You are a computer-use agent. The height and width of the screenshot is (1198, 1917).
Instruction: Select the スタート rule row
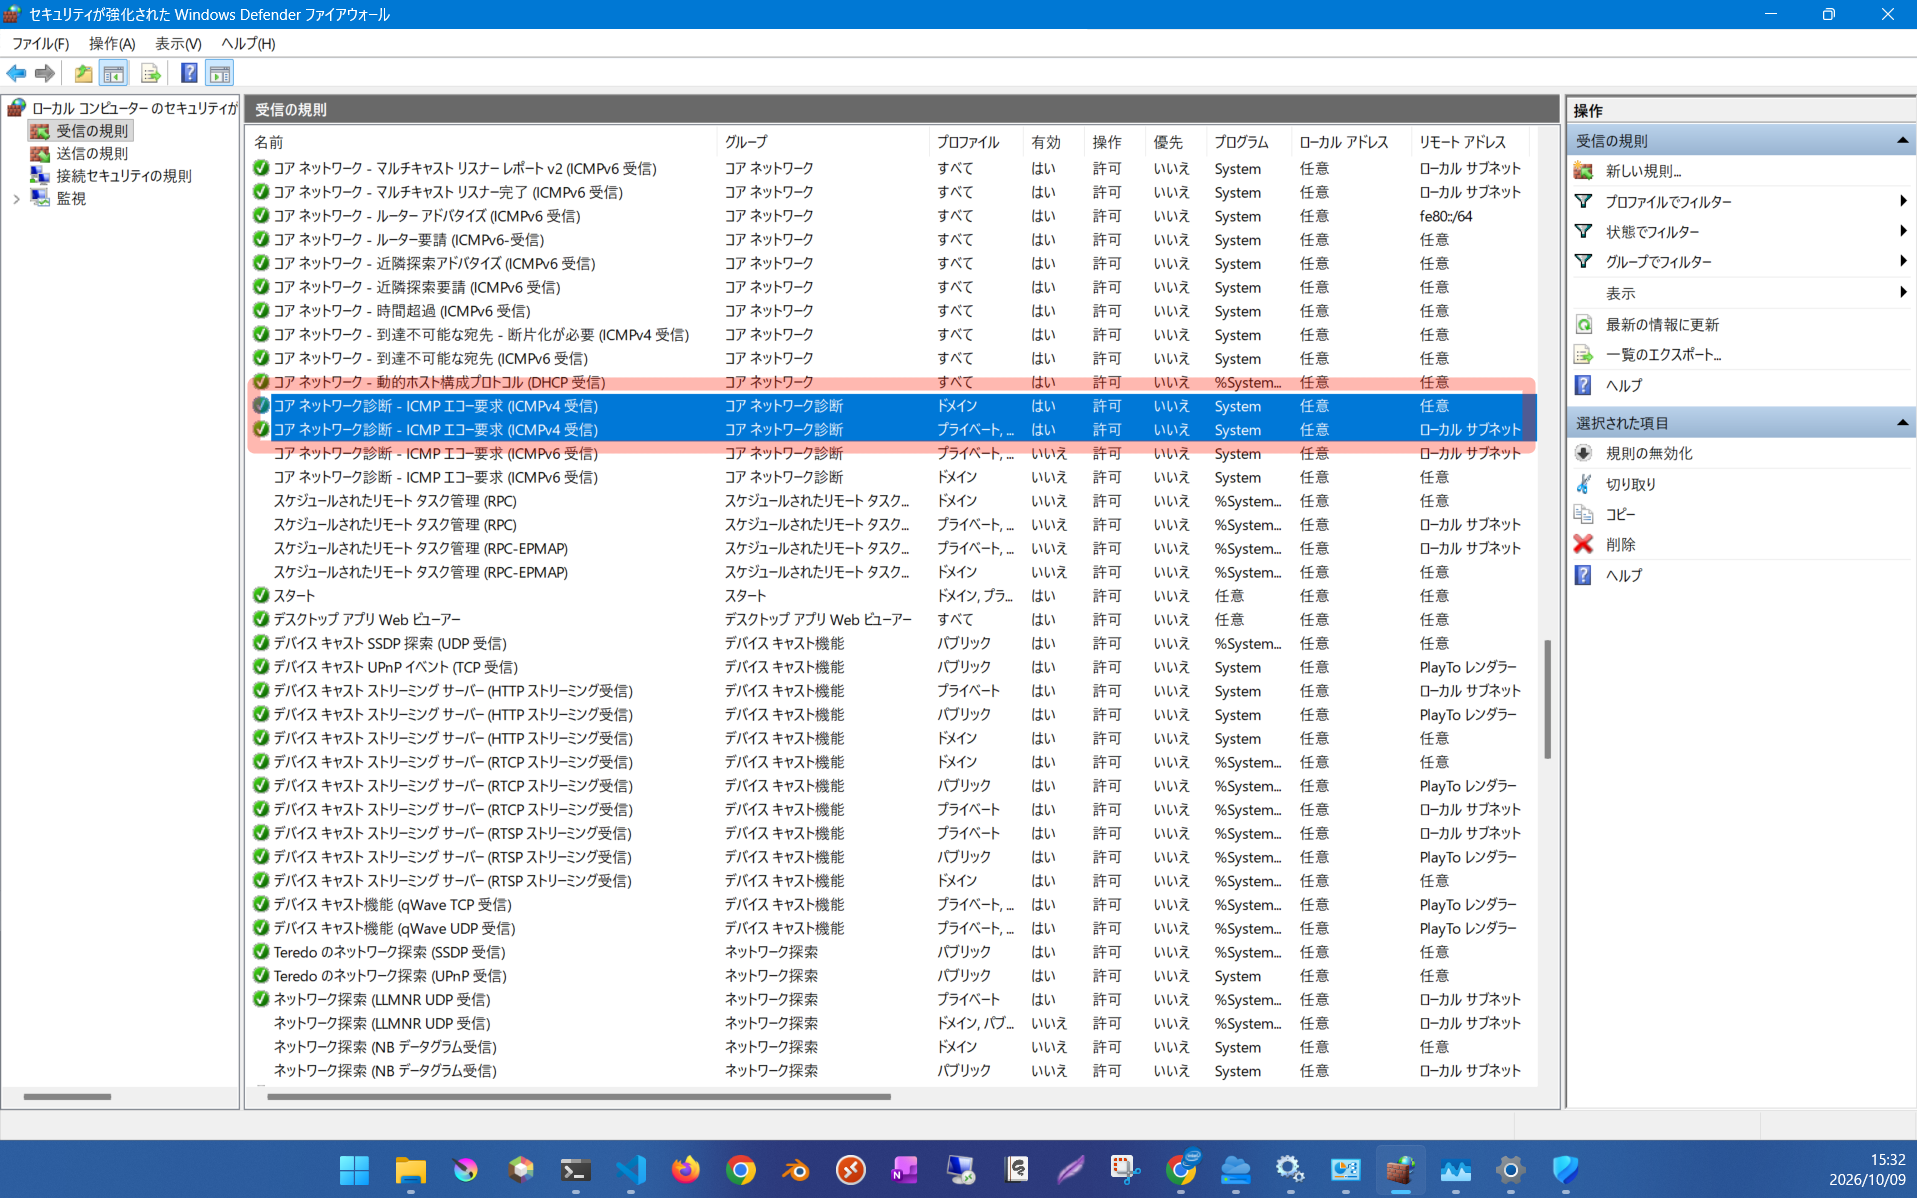pos(892,595)
